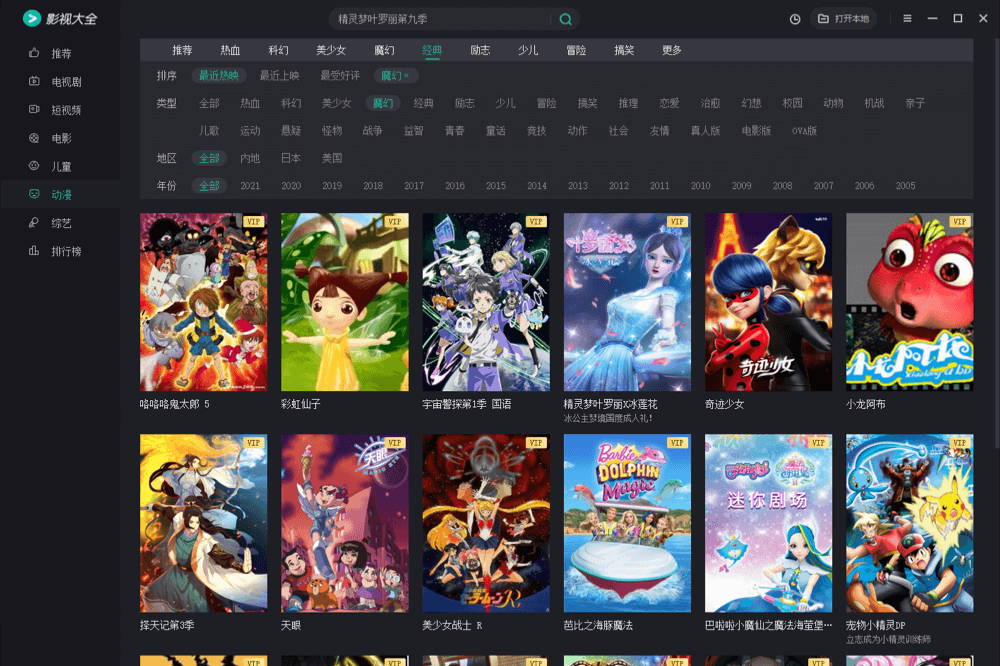This screenshot has height=666, width=1000.
Task: Click the 打开本地 button
Action: point(844,19)
